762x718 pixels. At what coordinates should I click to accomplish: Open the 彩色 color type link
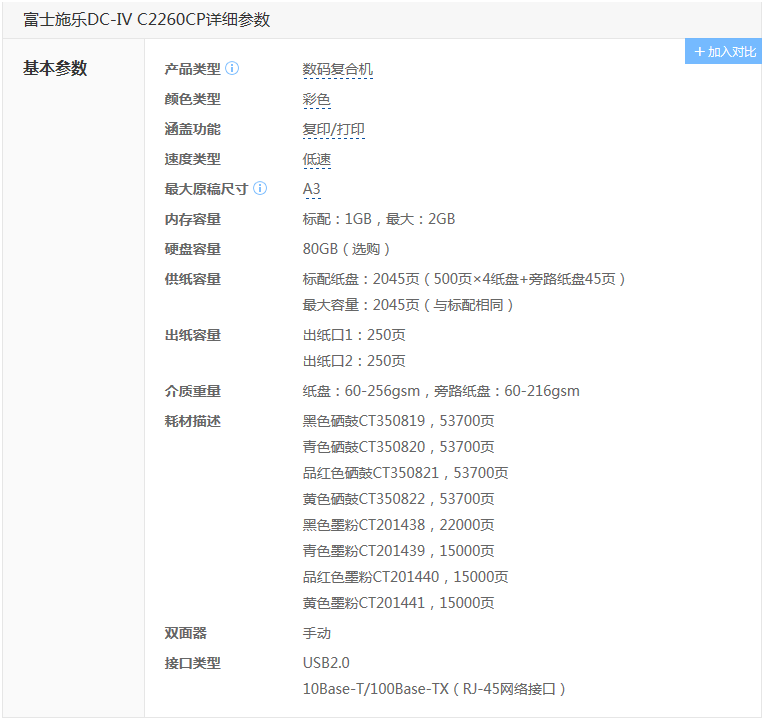[x=317, y=100]
